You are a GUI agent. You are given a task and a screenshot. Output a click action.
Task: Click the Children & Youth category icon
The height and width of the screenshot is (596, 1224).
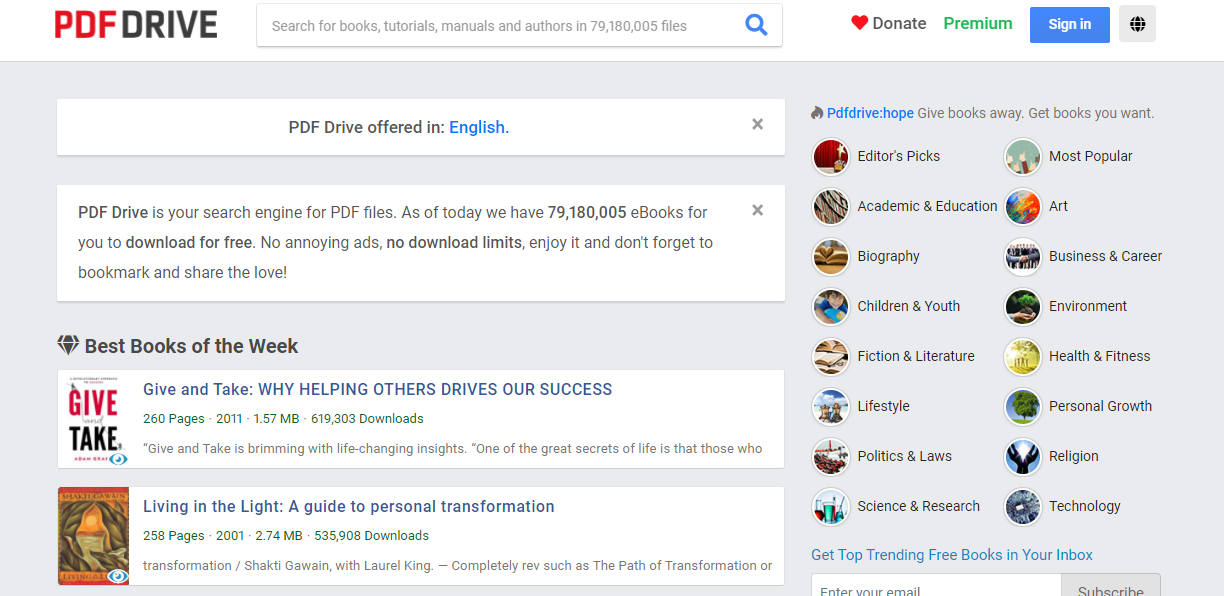tap(831, 306)
